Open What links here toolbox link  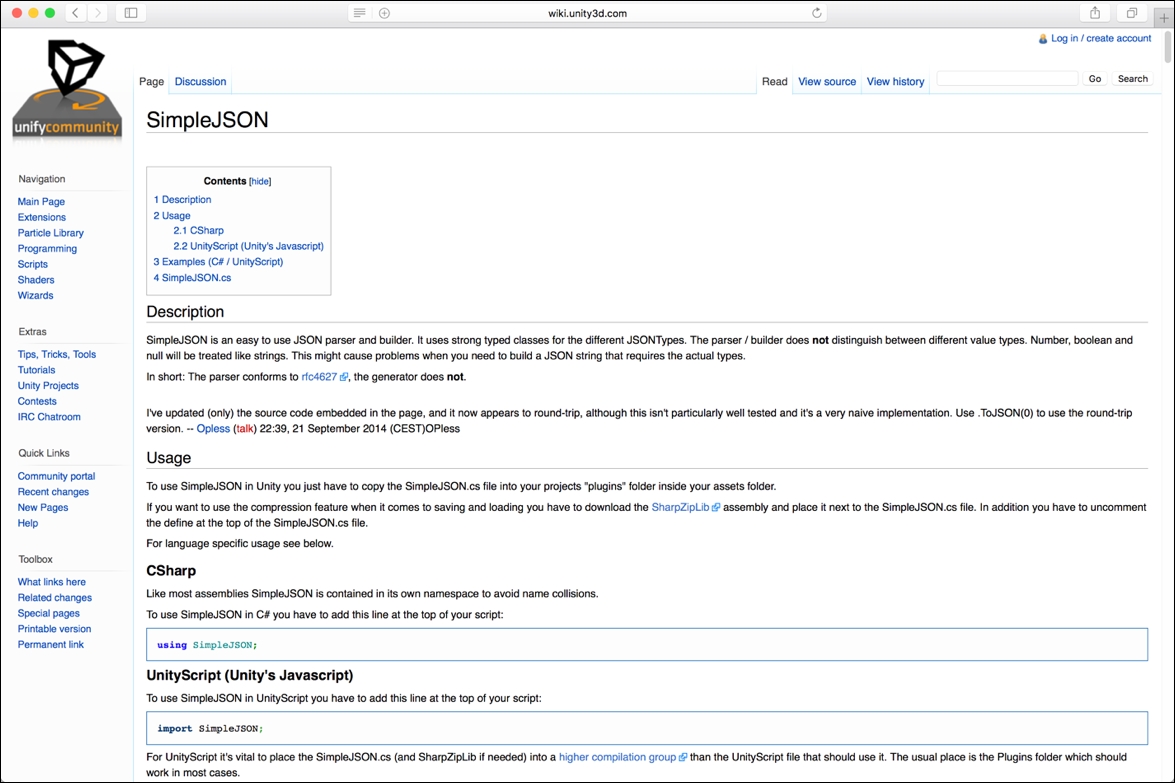(x=52, y=582)
